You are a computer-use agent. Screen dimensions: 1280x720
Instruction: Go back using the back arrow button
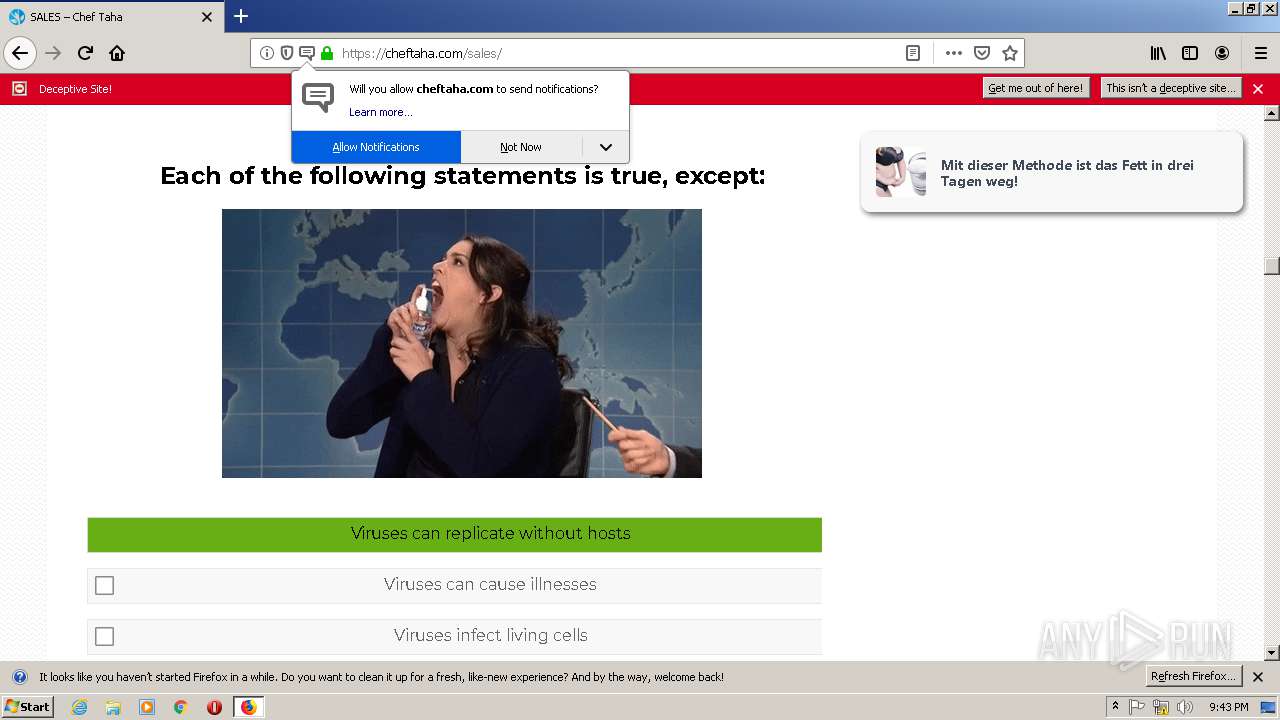point(20,53)
